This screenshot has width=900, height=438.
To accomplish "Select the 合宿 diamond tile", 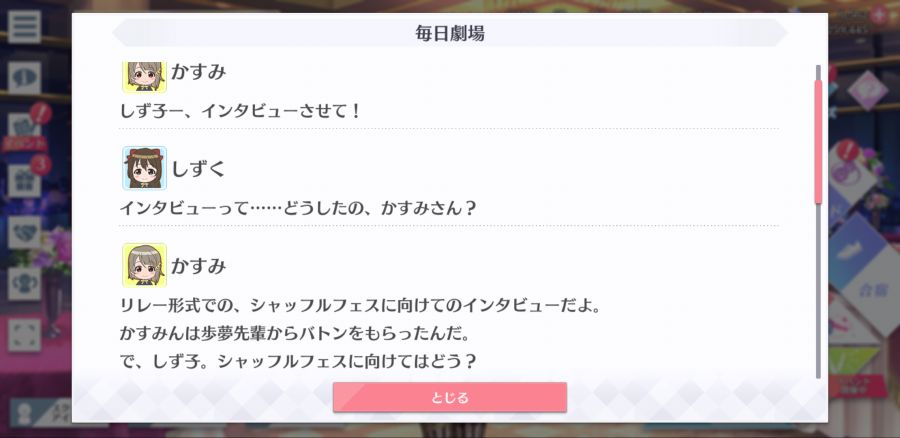I will [875, 292].
